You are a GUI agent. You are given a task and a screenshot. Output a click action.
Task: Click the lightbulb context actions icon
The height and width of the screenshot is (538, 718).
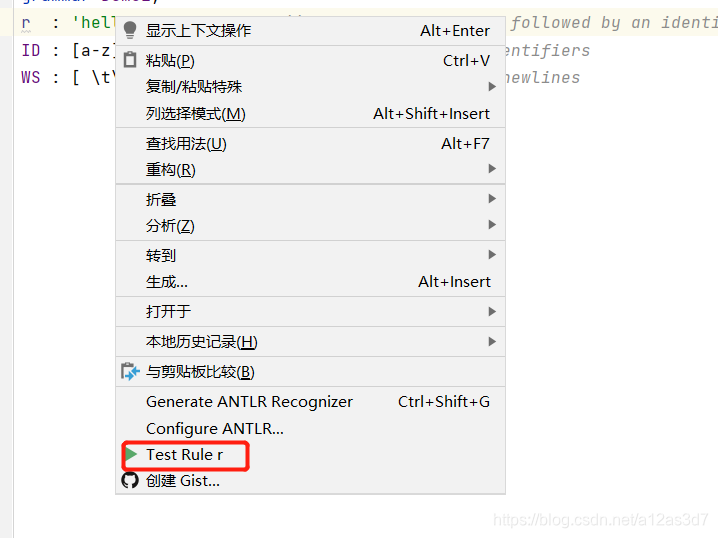(130, 30)
